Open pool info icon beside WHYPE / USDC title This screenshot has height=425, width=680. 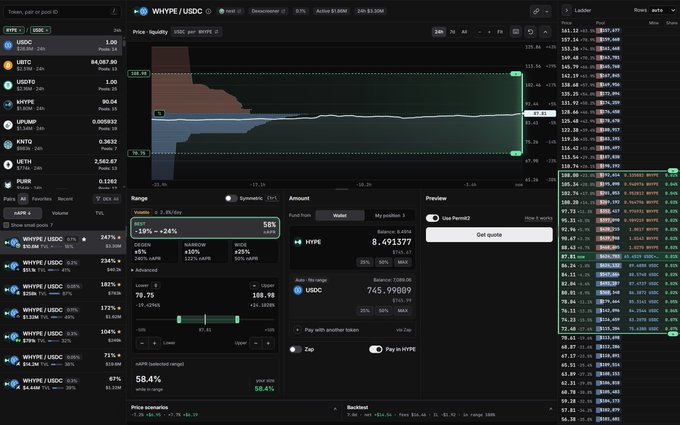coord(209,11)
